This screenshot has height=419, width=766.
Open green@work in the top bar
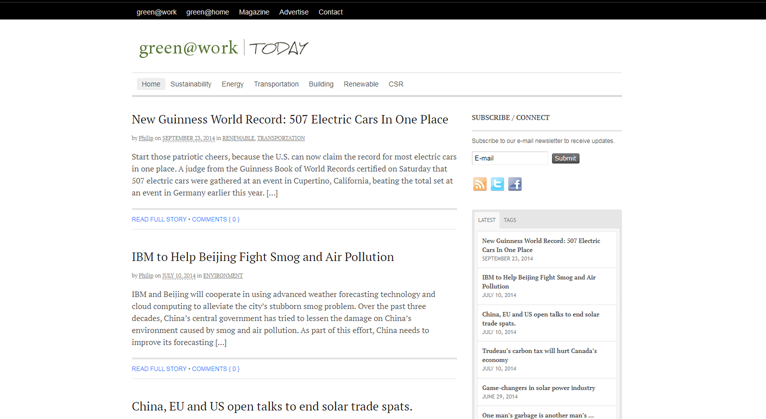coord(156,12)
